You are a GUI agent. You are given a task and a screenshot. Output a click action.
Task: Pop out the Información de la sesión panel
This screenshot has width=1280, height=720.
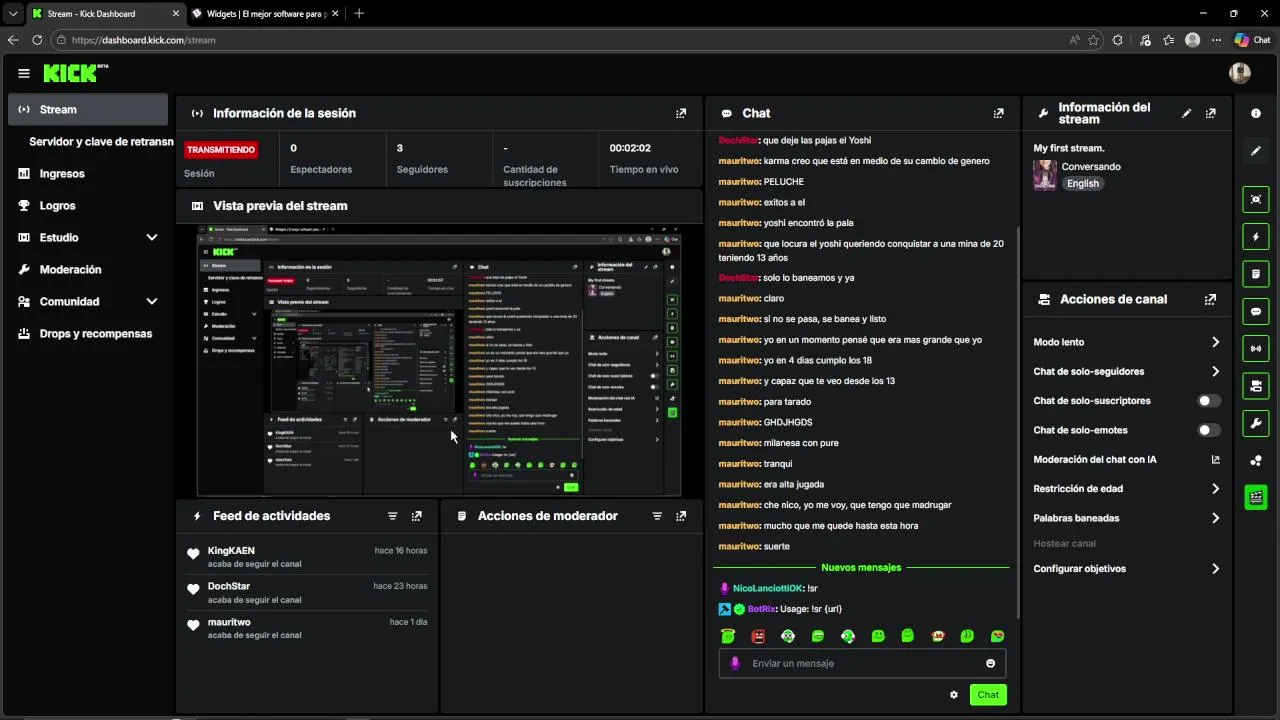pos(681,113)
